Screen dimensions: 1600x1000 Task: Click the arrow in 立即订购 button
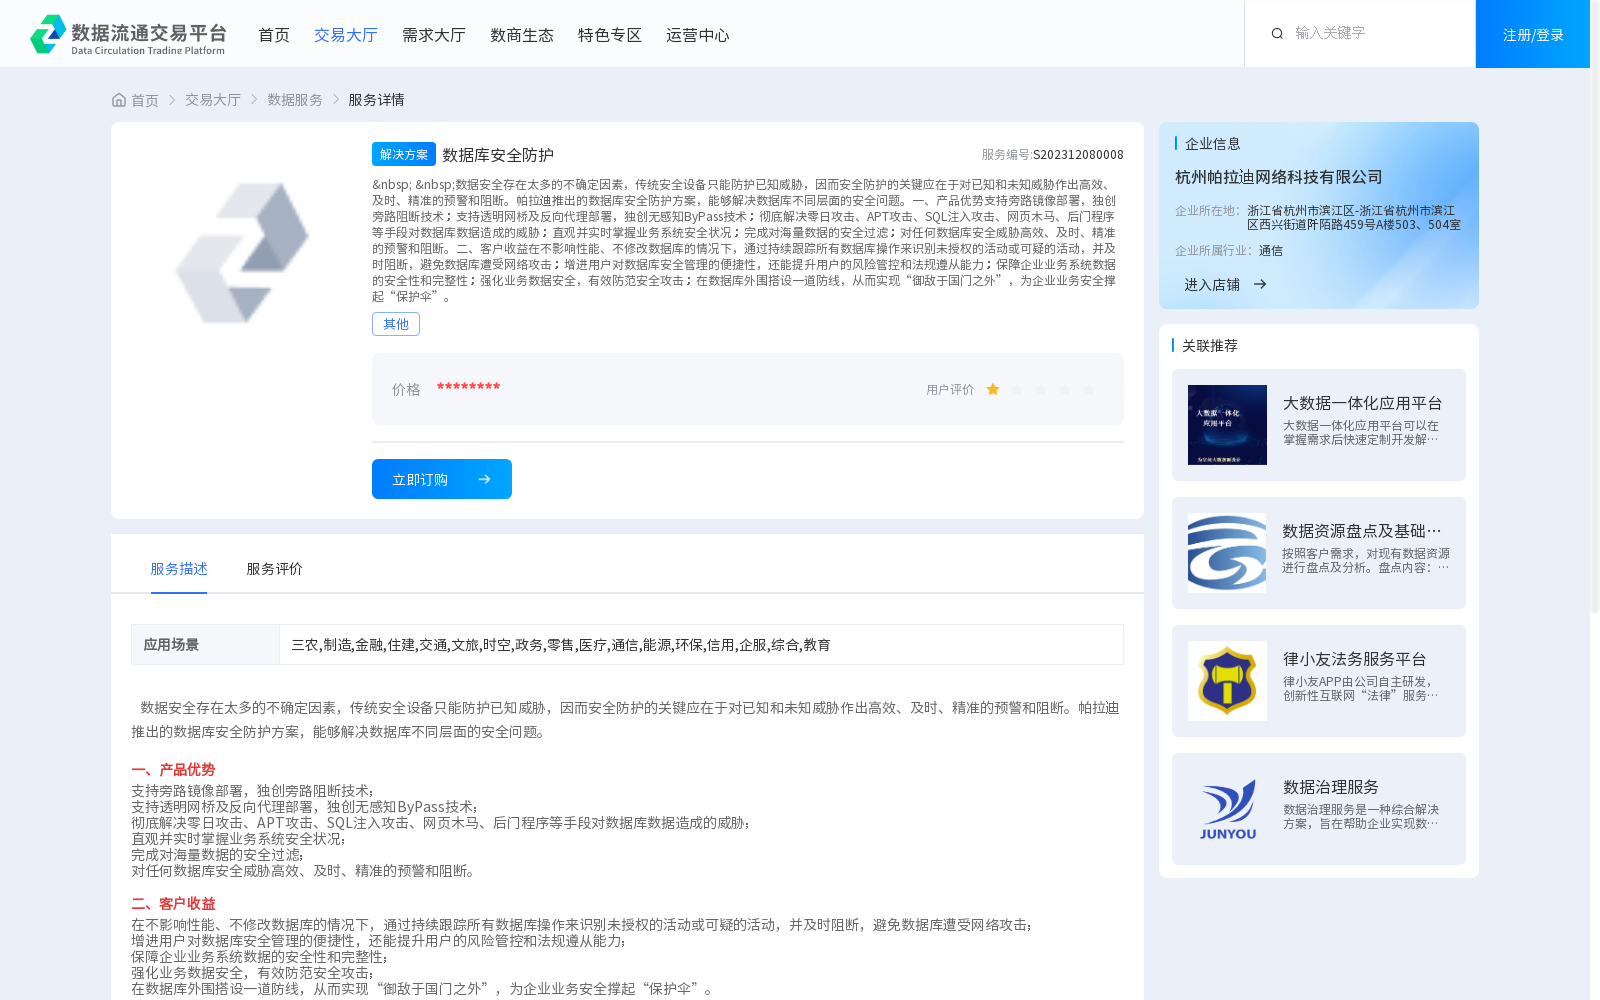coord(484,479)
